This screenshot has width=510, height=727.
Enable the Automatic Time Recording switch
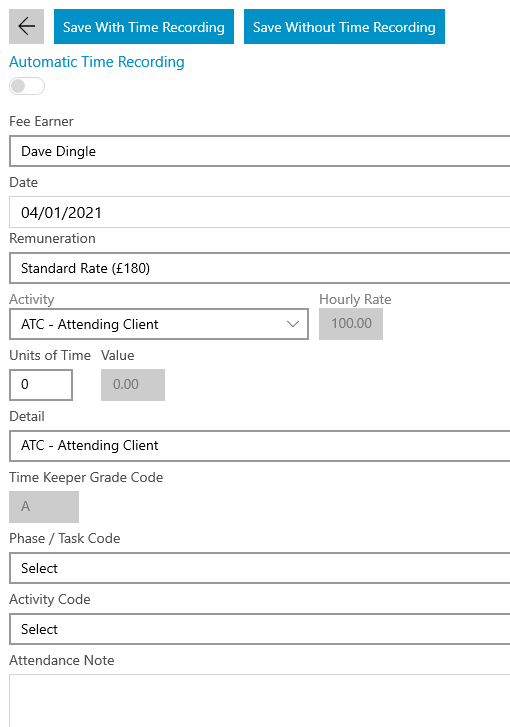tap(27, 86)
